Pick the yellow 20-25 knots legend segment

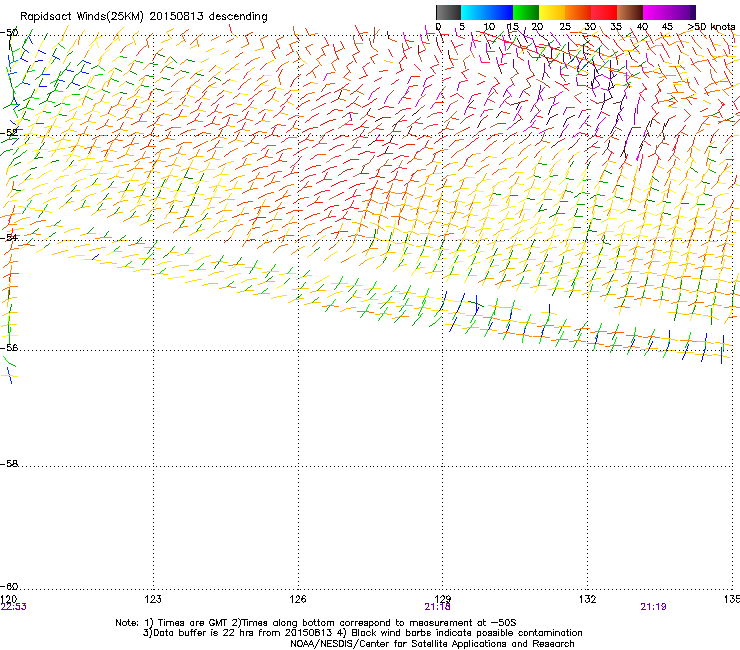coord(552,12)
